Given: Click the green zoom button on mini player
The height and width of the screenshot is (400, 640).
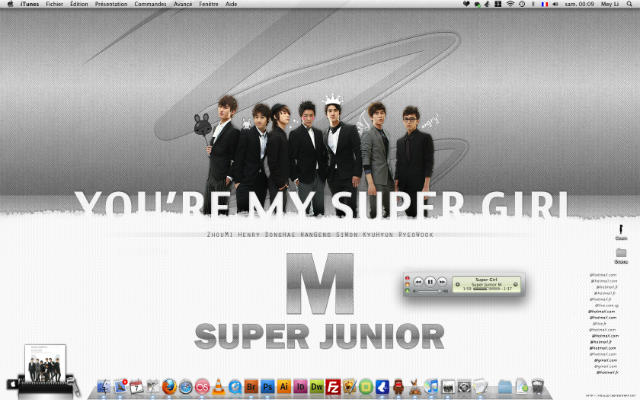Looking at the screenshot, I should click(x=407, y=291).
